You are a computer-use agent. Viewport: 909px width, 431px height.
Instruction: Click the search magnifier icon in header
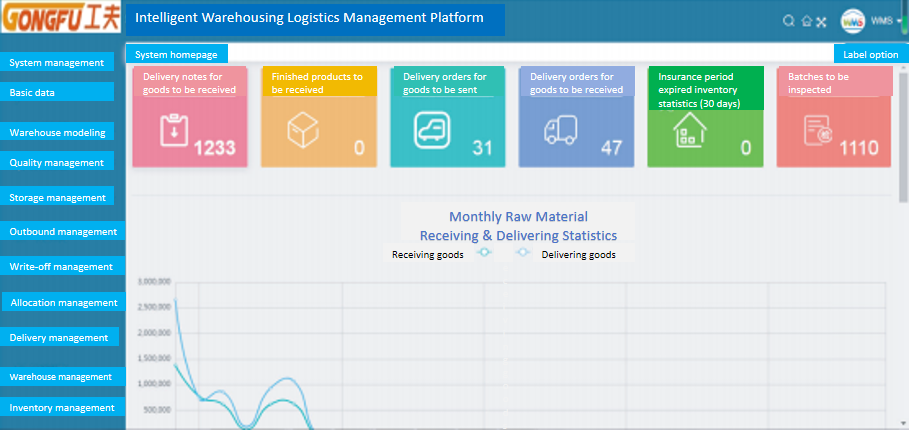click(x=788, y=21)
